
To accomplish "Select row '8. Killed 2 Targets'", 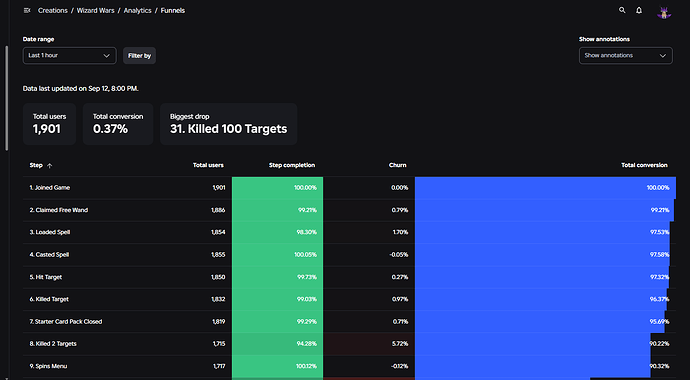I will (x=349, y=344).
